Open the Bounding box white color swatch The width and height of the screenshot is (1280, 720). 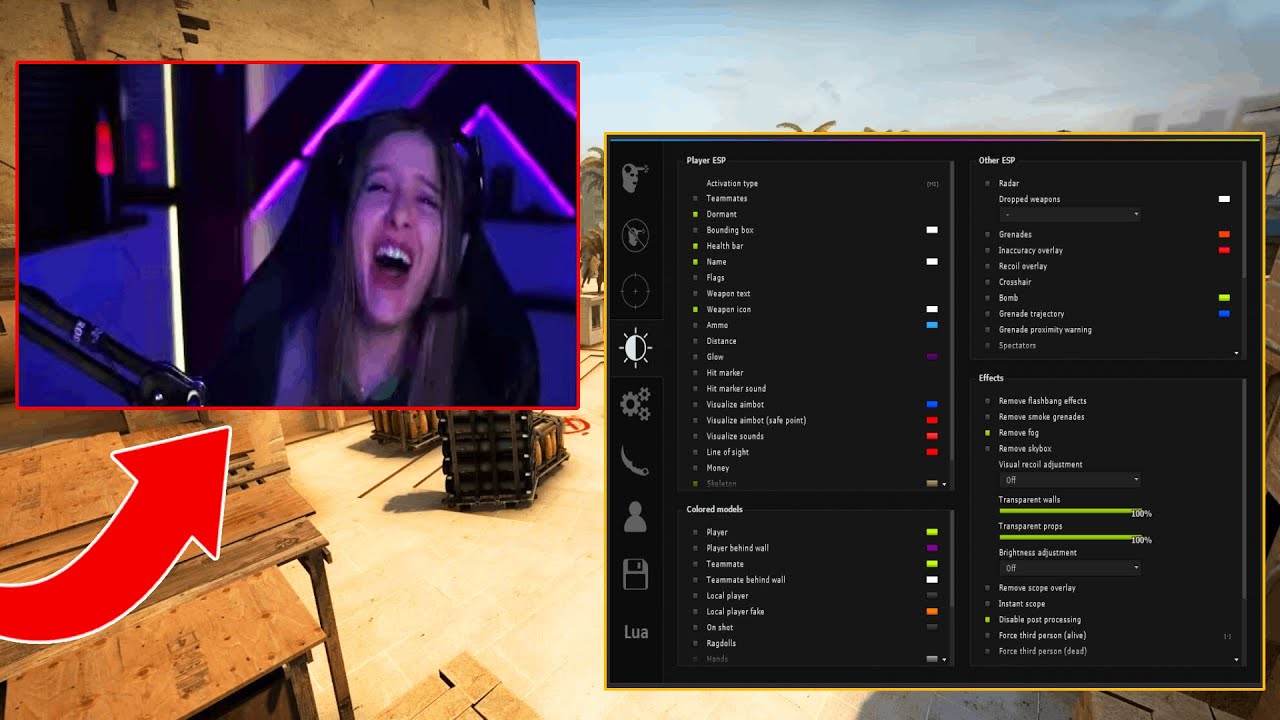(x=932, y=230)
